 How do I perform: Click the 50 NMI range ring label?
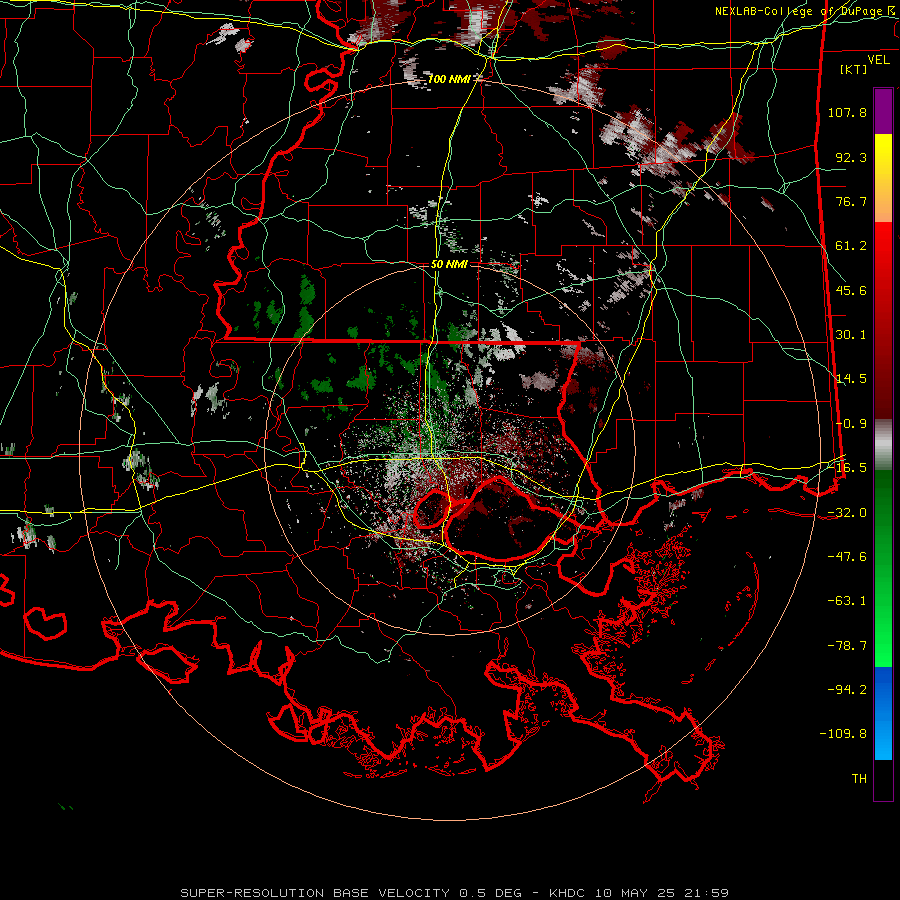tap(449, 264)
